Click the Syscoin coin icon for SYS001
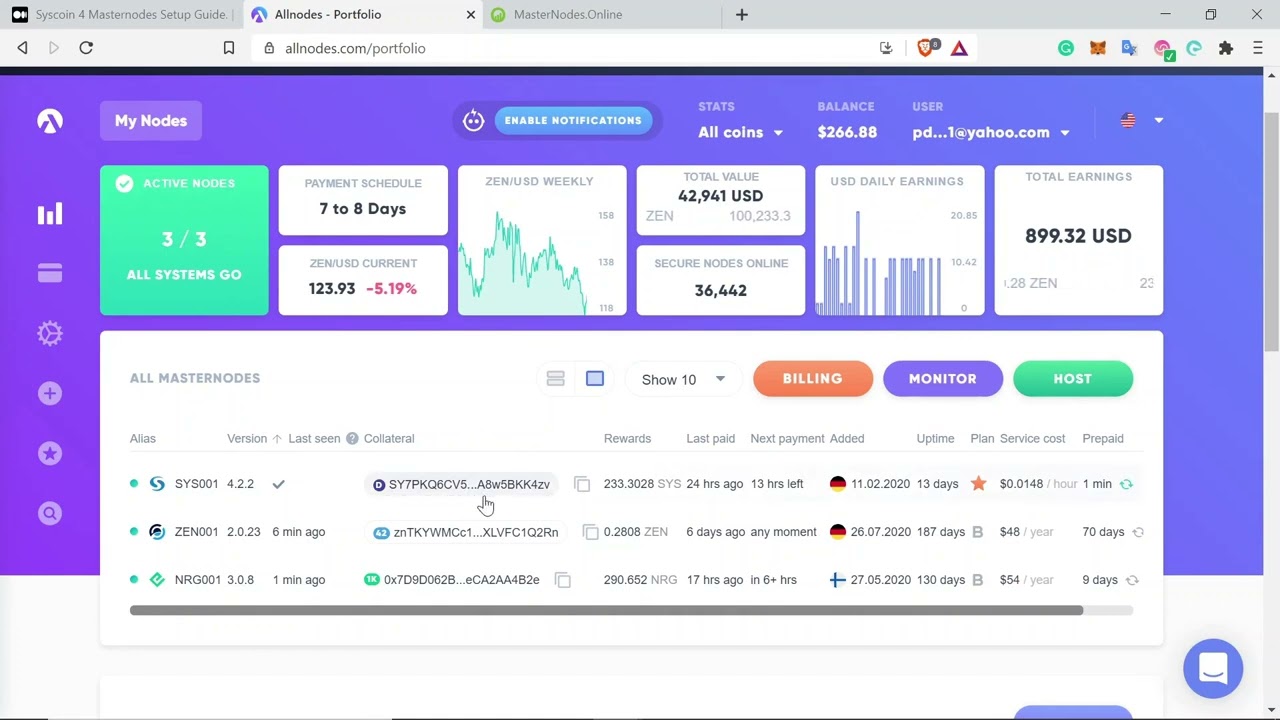The height and width of the screenshot is (720, 1280). tap(157, 484)
